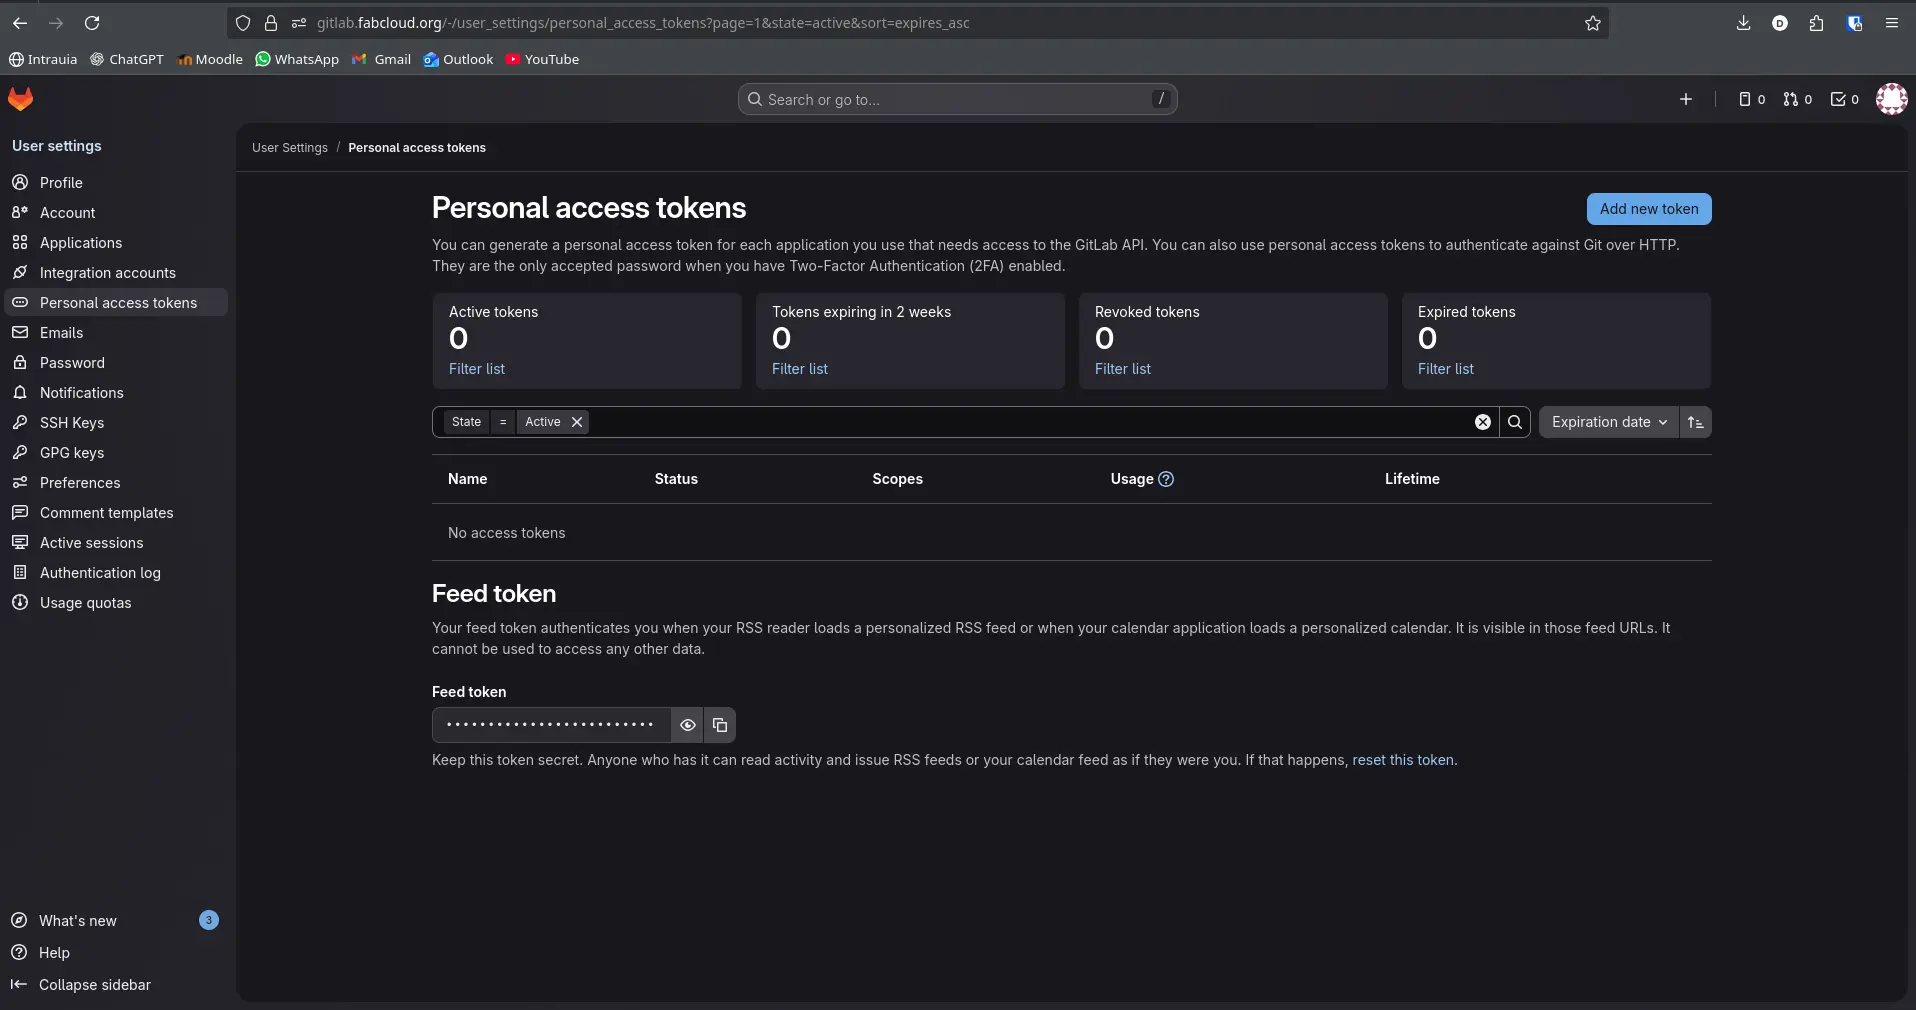Copy the feed token to clipboard

pyautogui.click(x=720, y=725)
